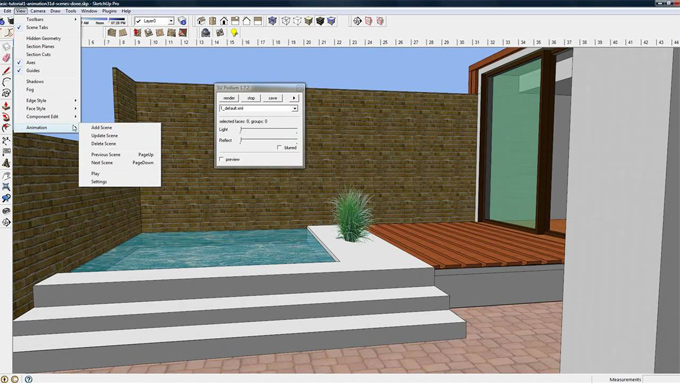
Task: Select the Zoom Extents tool
Action: click(6, 187)
